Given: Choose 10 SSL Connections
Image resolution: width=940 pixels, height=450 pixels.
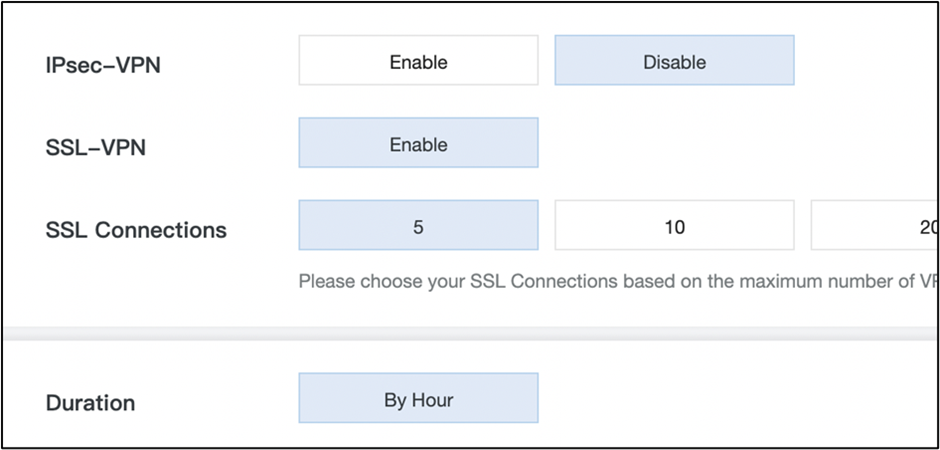Looking at the screenshot, I should 674,226.
